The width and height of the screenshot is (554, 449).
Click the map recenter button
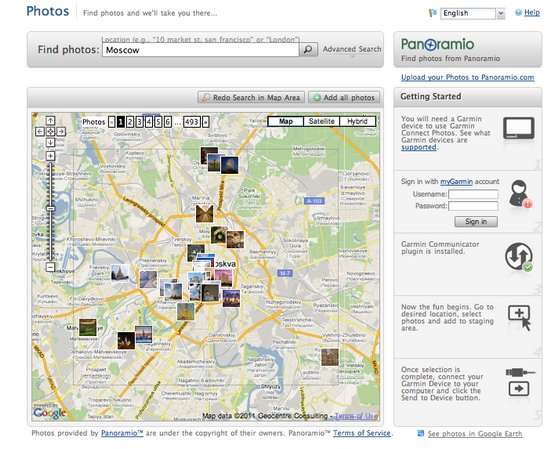(51, 131)
